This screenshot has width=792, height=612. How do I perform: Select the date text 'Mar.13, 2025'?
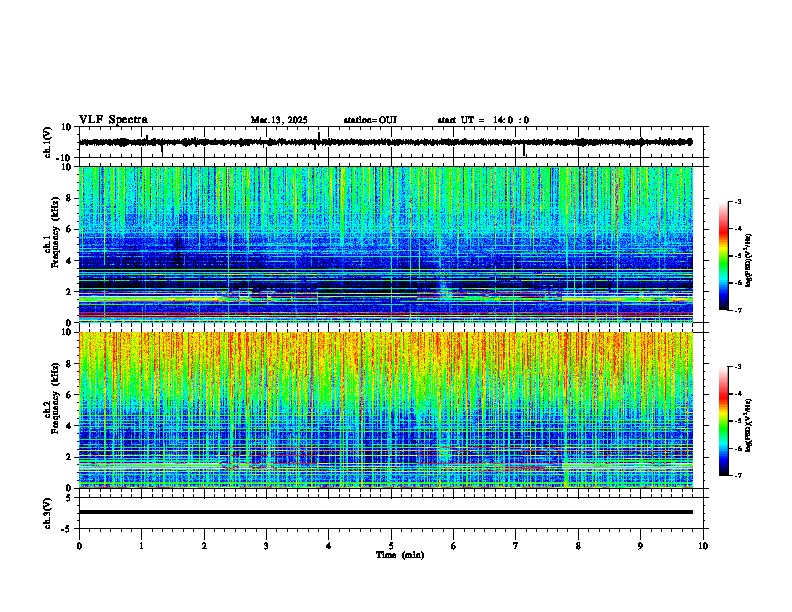pos(279,120)
